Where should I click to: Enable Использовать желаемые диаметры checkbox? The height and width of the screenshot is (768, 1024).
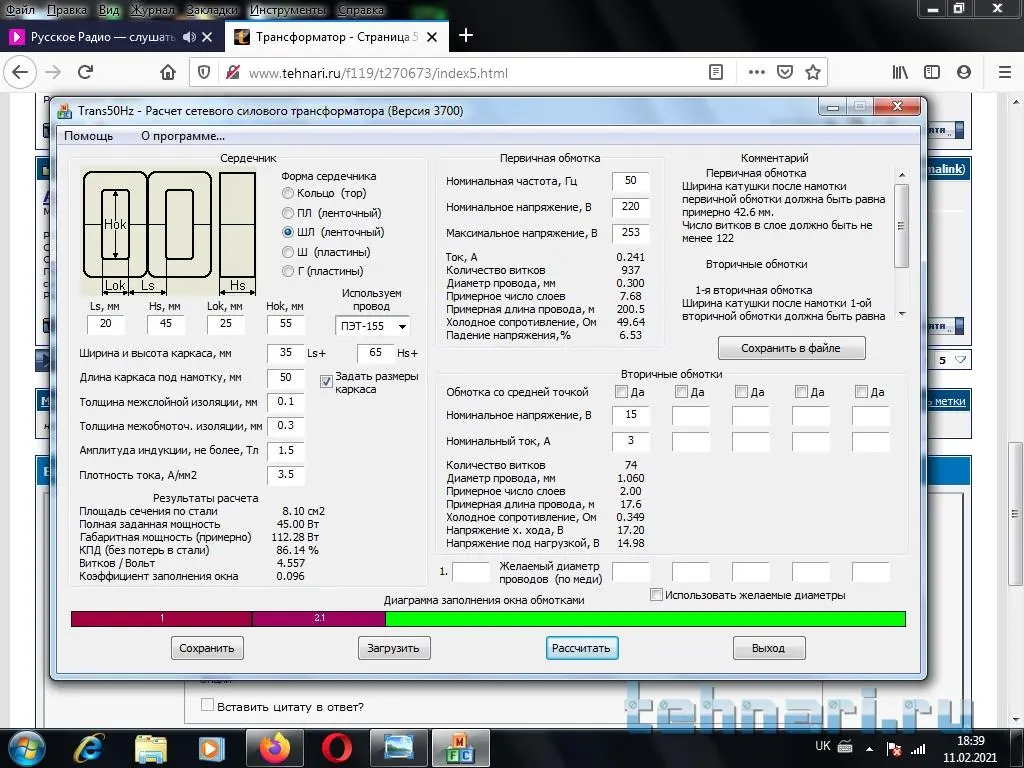click(x=656, y=595)
